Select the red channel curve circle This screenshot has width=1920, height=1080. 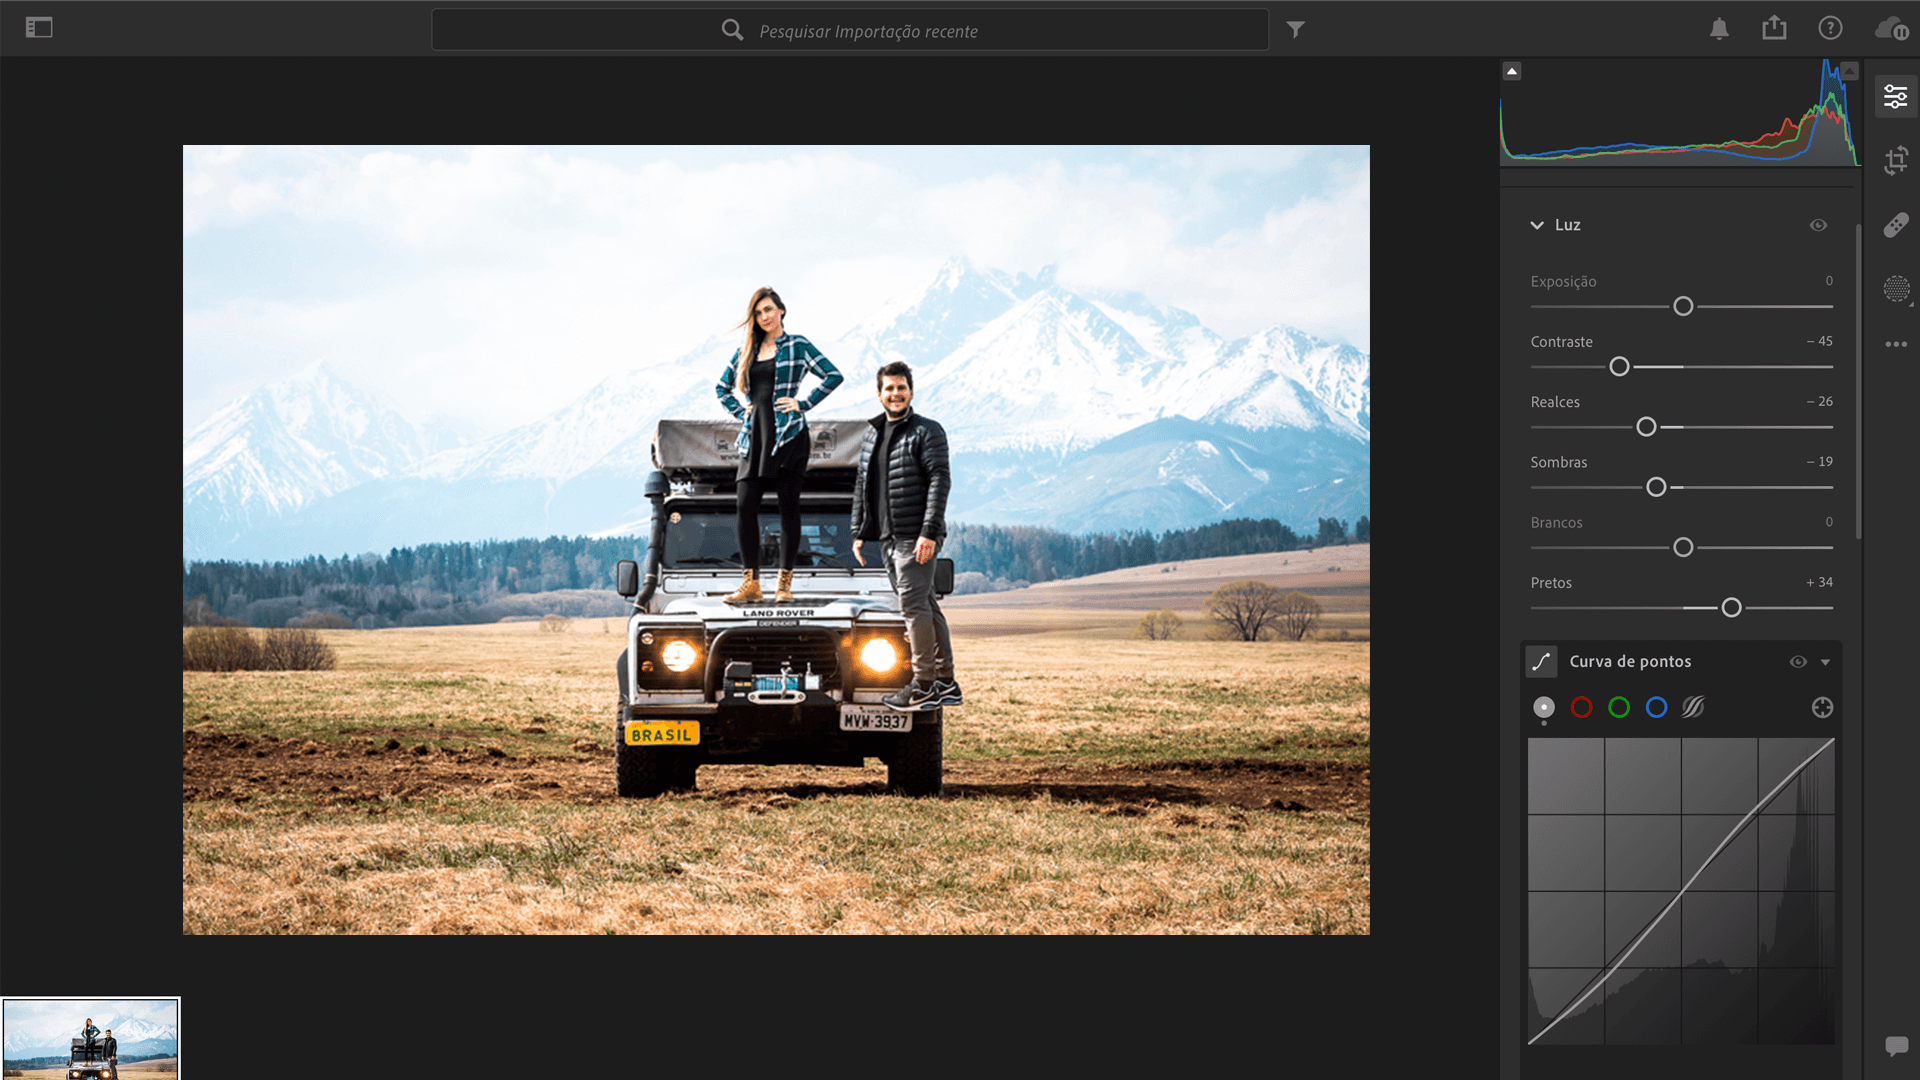coord(1581,708)
